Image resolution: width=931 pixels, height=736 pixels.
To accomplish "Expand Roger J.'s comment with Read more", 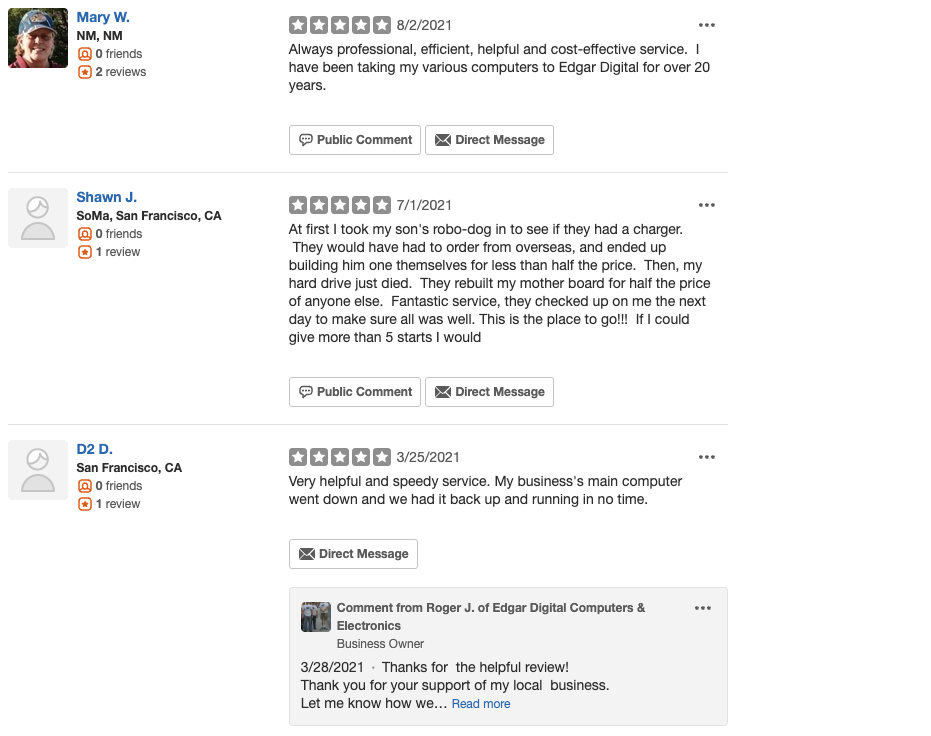I will click(x=481, y=704).
